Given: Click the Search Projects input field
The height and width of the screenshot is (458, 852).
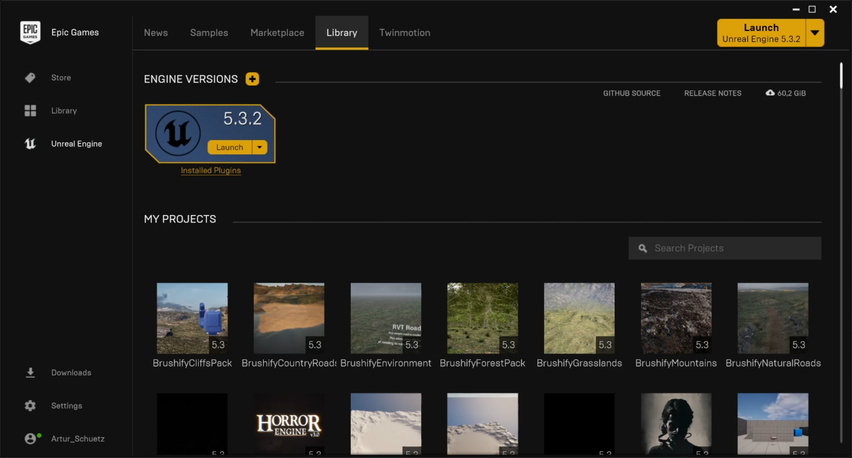Looking at the screenshot, I should (725, 248).
